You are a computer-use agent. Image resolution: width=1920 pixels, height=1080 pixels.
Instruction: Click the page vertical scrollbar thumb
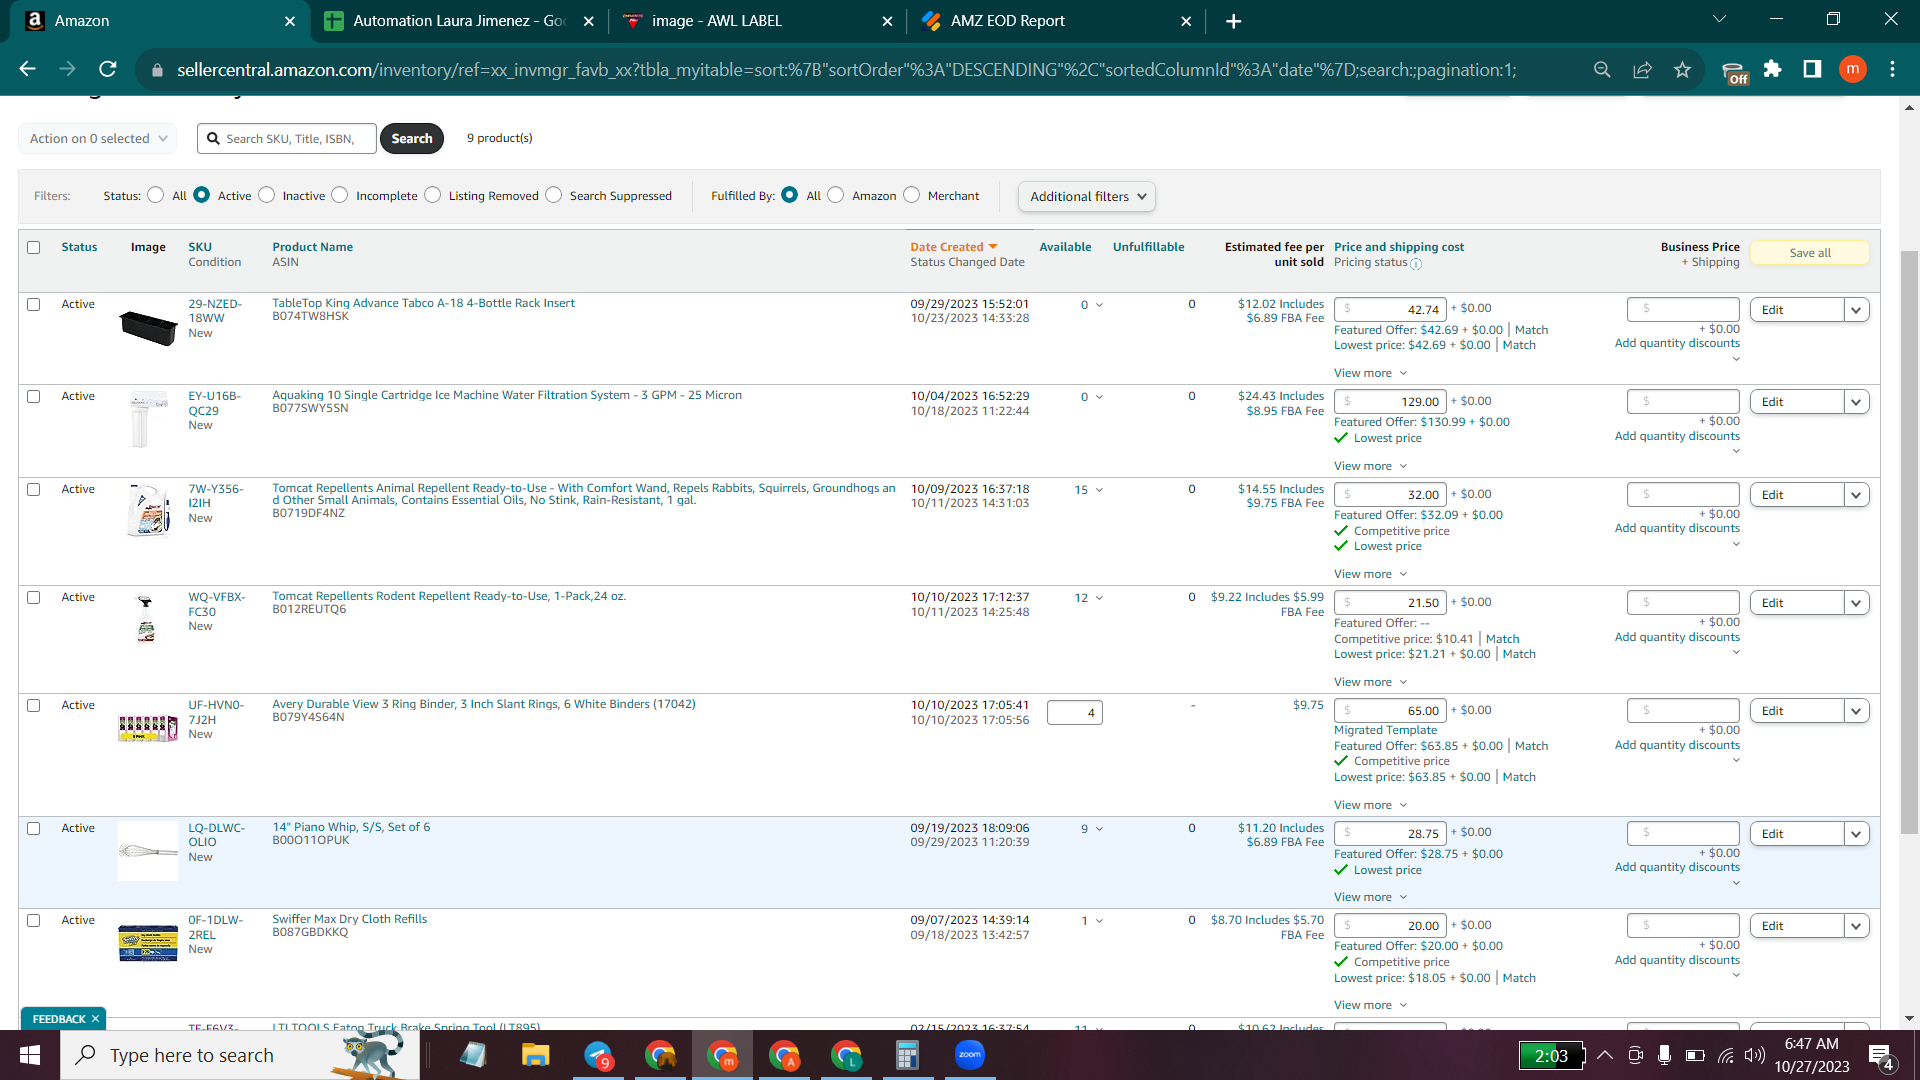pos(1909,540)
